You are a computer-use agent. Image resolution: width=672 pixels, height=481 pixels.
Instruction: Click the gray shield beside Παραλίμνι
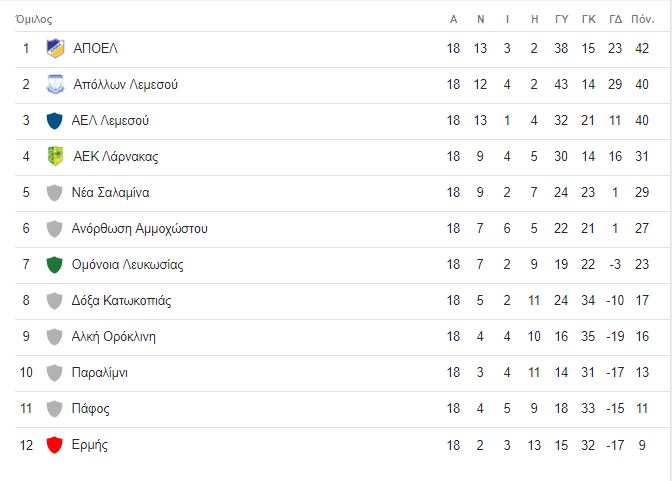pos(54,373)
